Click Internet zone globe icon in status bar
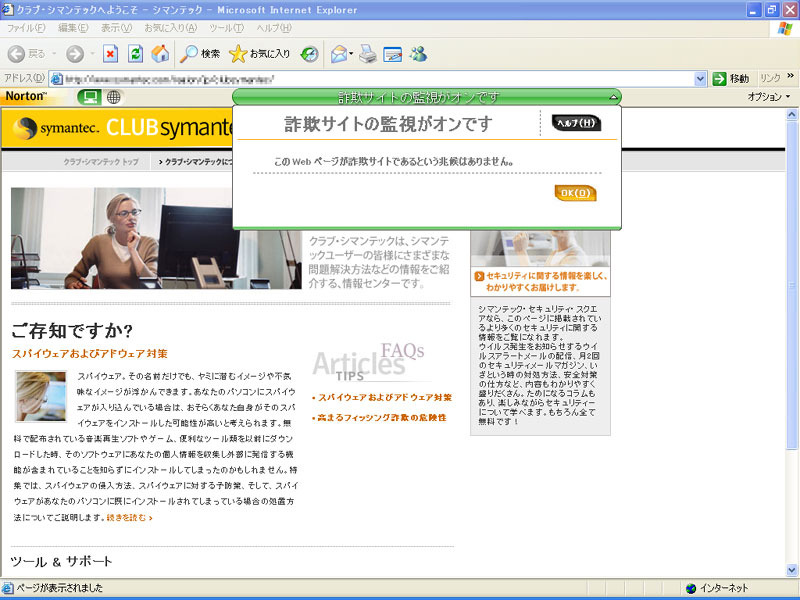This screenshot has width=800, height=600. tap(691, 588)
